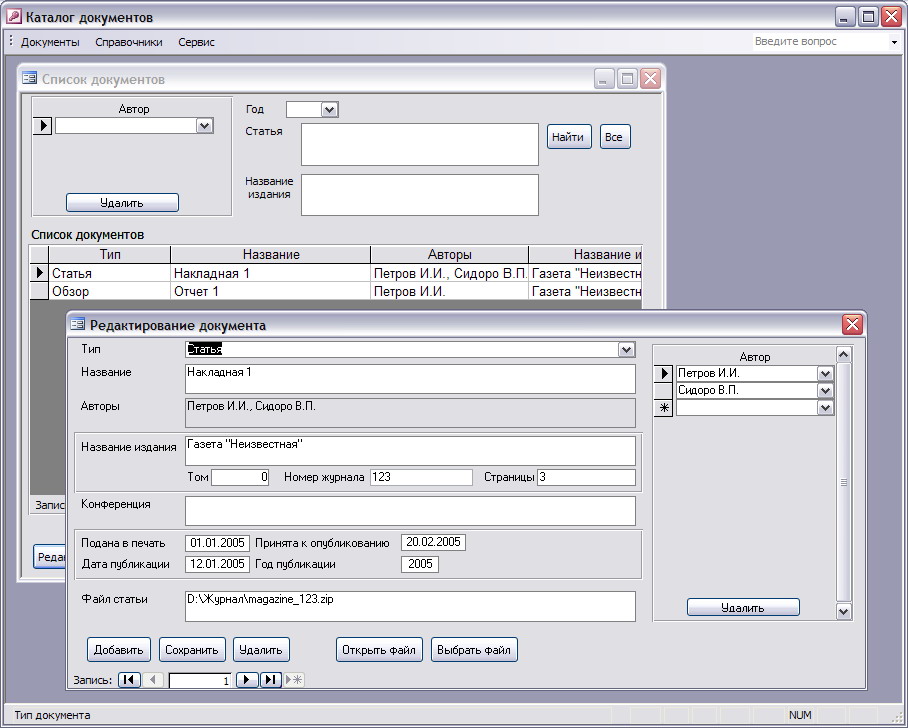Screen dimensions: 908x728
Task: Minimize the Список документов window
Action: pyautogui.click(x=604, y=78)
